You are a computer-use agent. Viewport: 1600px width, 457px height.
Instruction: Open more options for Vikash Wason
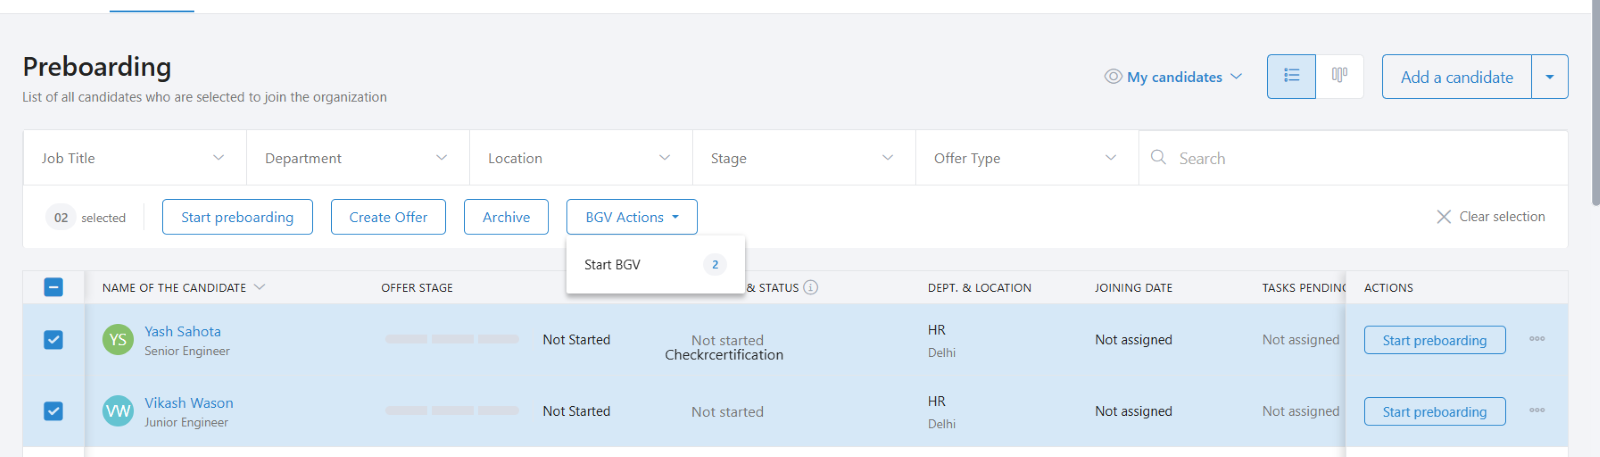(1537, 411)
